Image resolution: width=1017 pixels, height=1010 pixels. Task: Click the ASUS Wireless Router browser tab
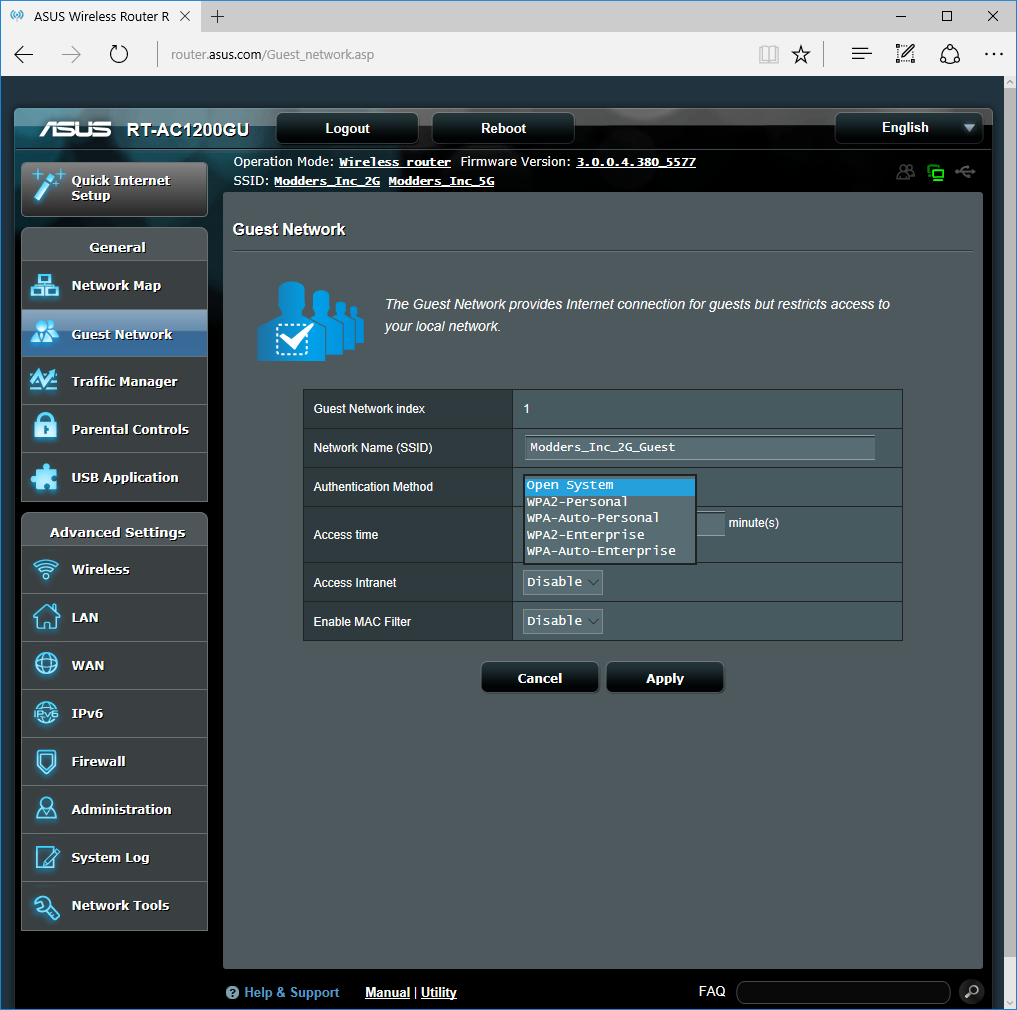click(x=101, y=16)
